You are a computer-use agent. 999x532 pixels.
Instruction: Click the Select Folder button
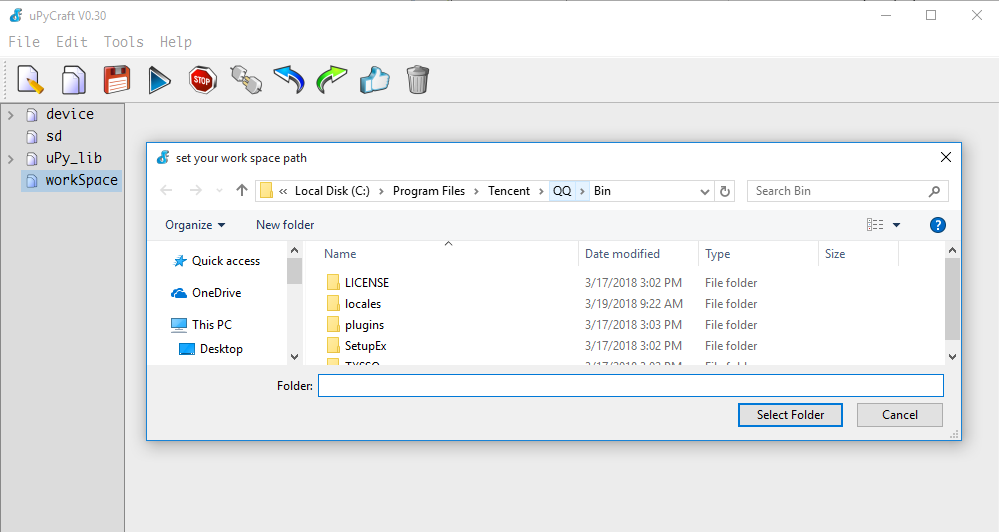[790, 415]
